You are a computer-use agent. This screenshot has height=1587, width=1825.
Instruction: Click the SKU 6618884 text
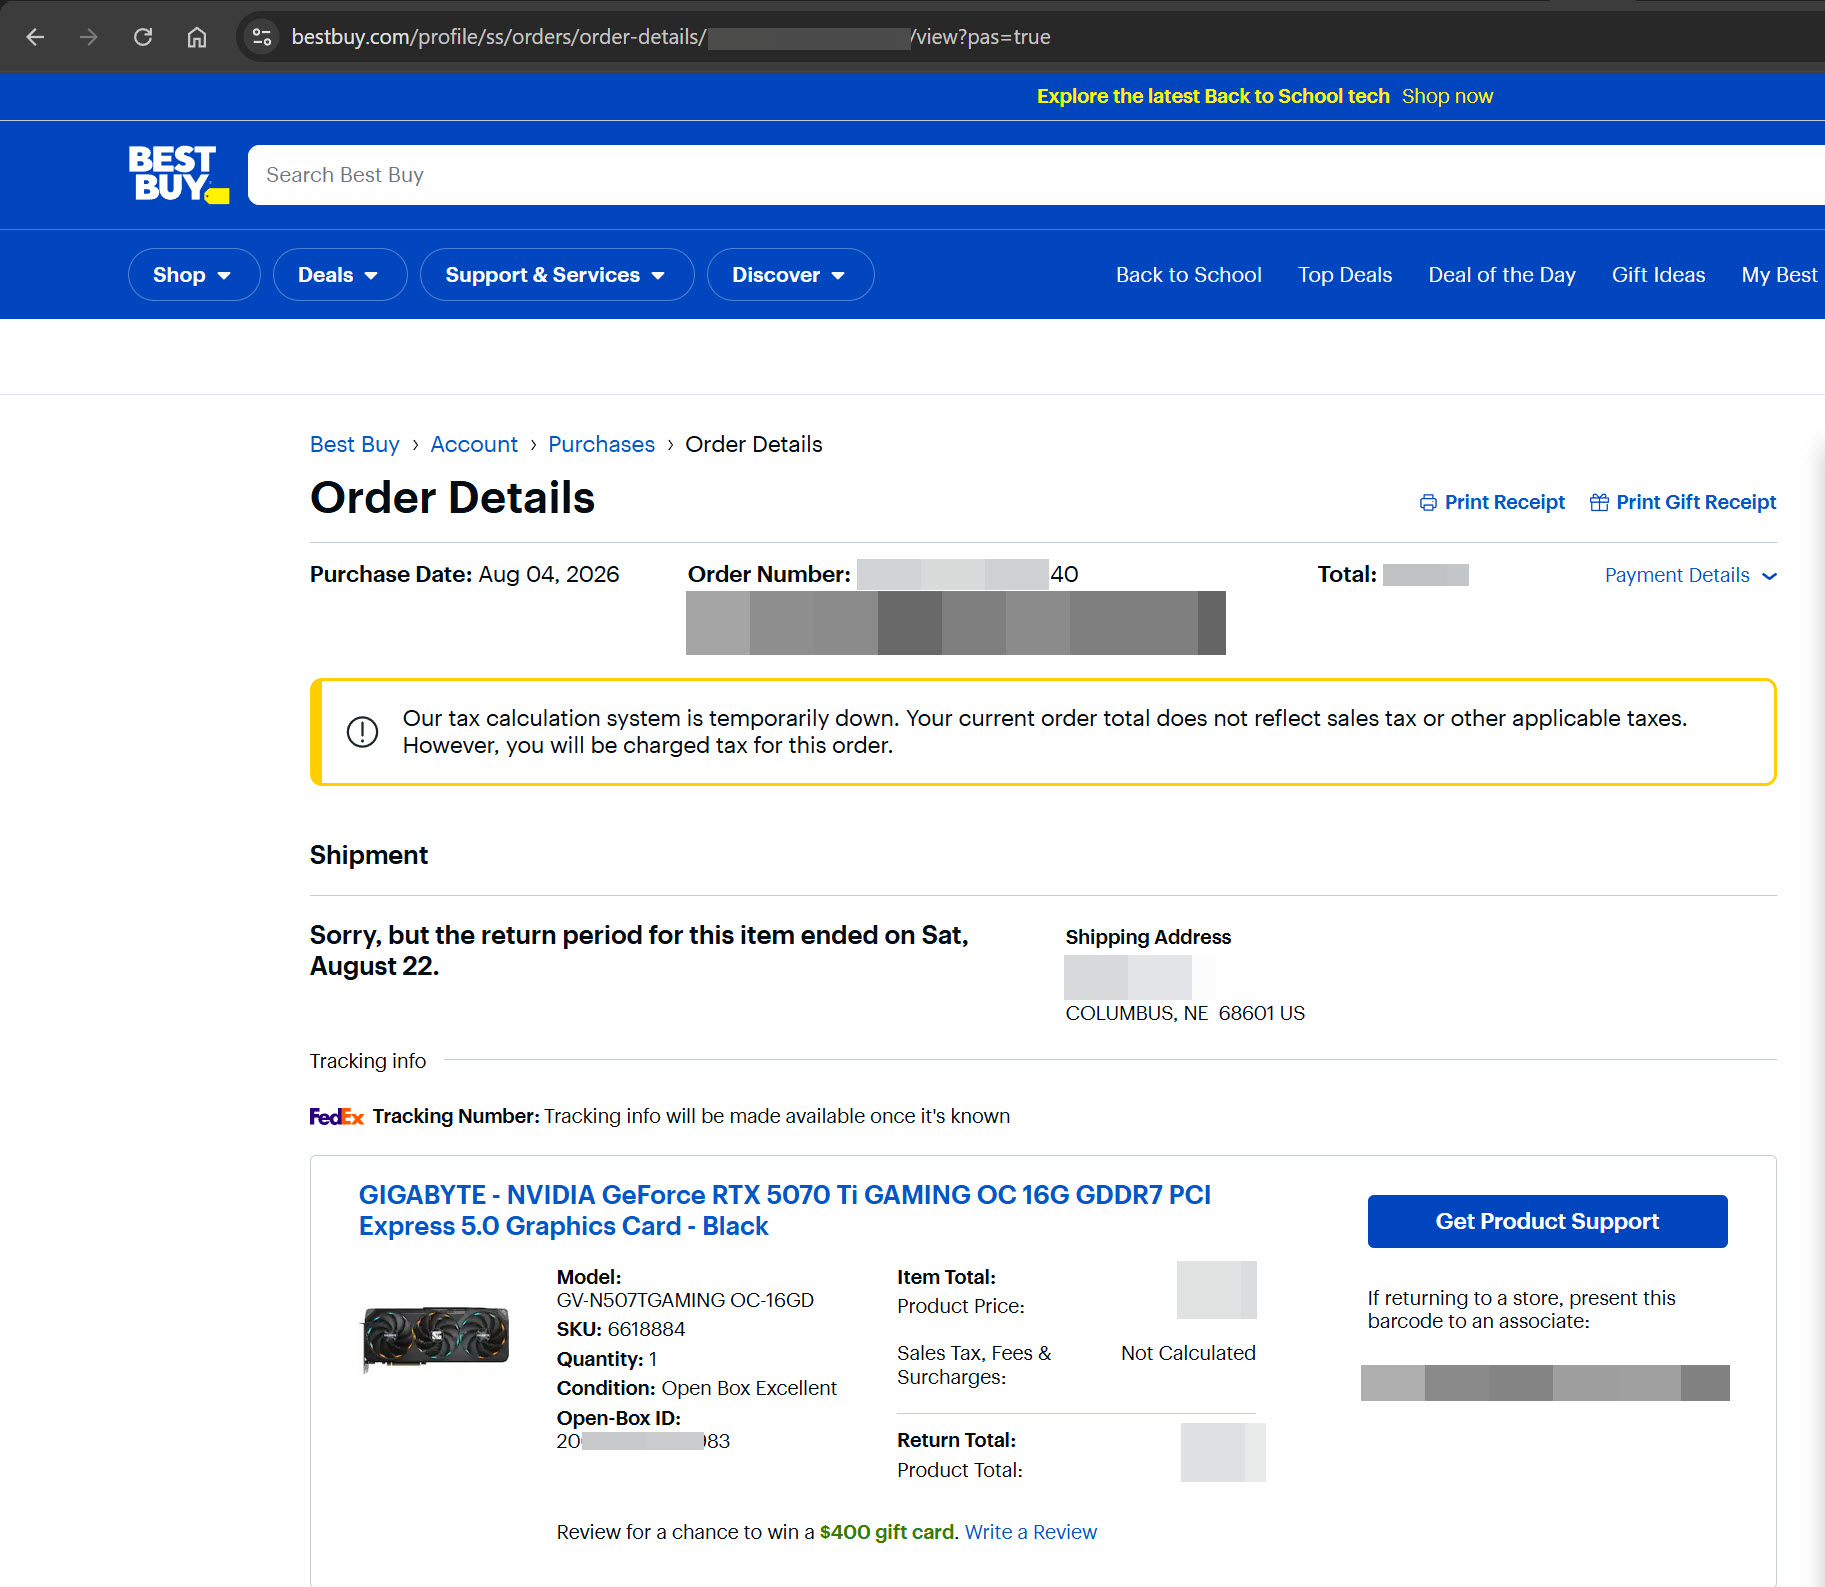[x=621, y=1329]
